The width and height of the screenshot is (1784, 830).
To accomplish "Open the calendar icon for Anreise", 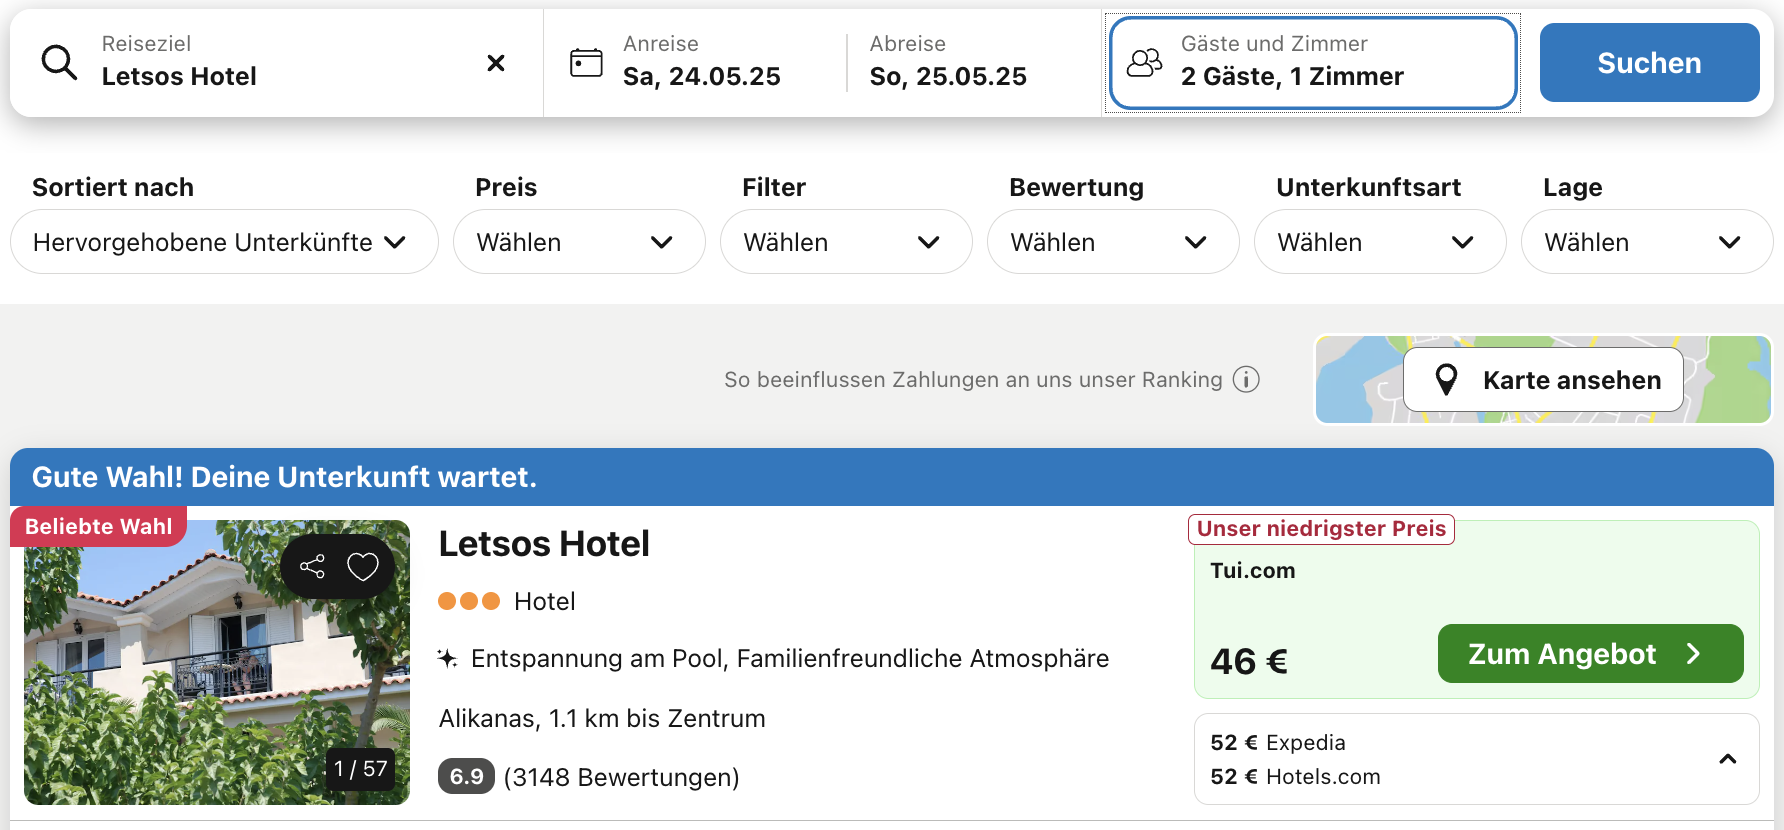I will [586, 63].
